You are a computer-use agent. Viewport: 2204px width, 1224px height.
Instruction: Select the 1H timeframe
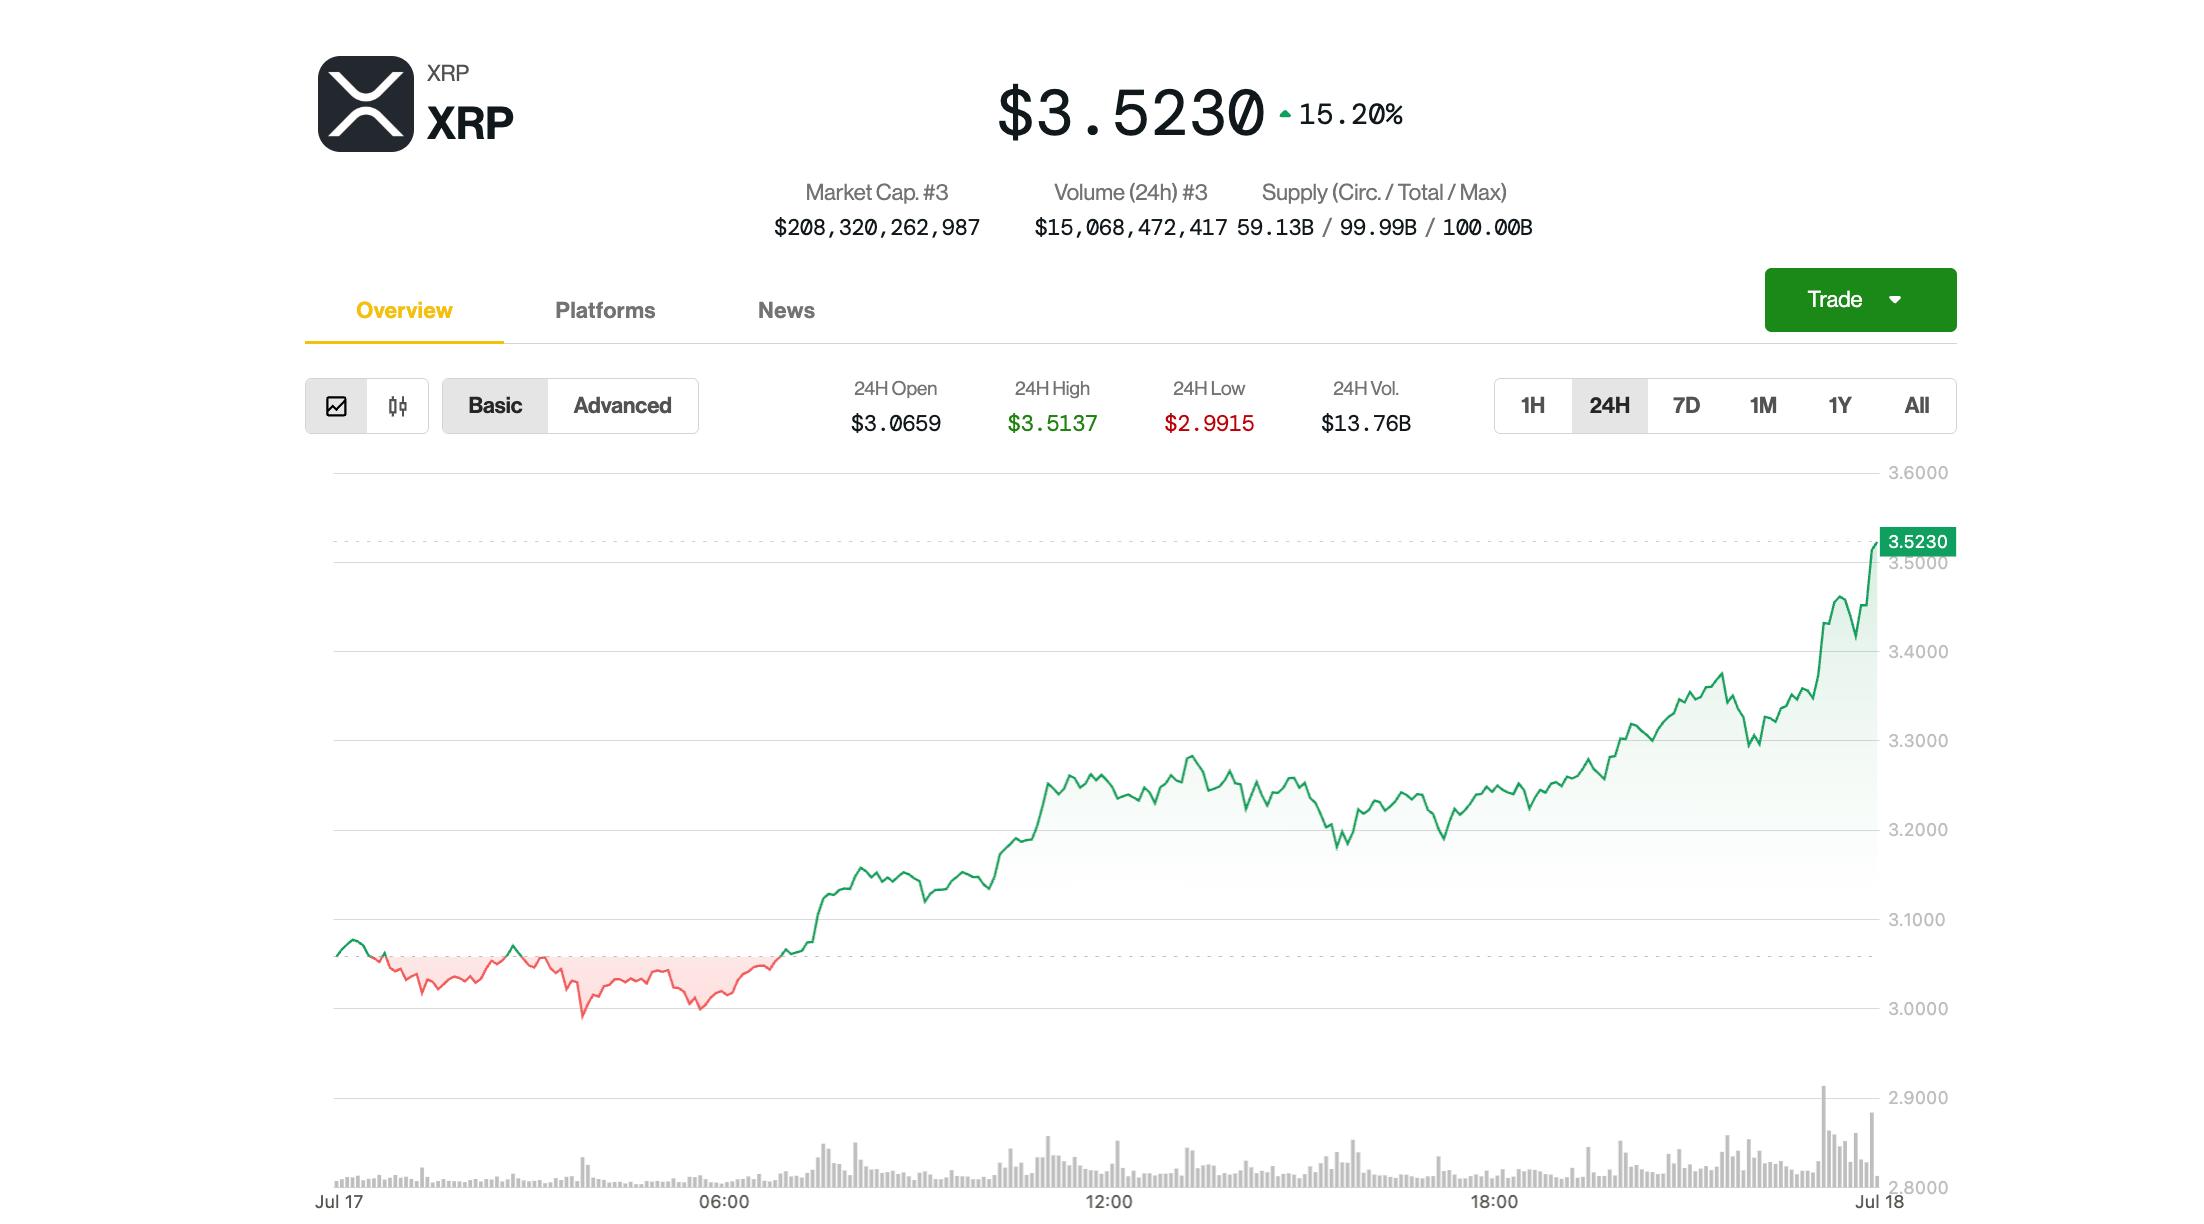pyautogui.click(x=1531, y=406)
